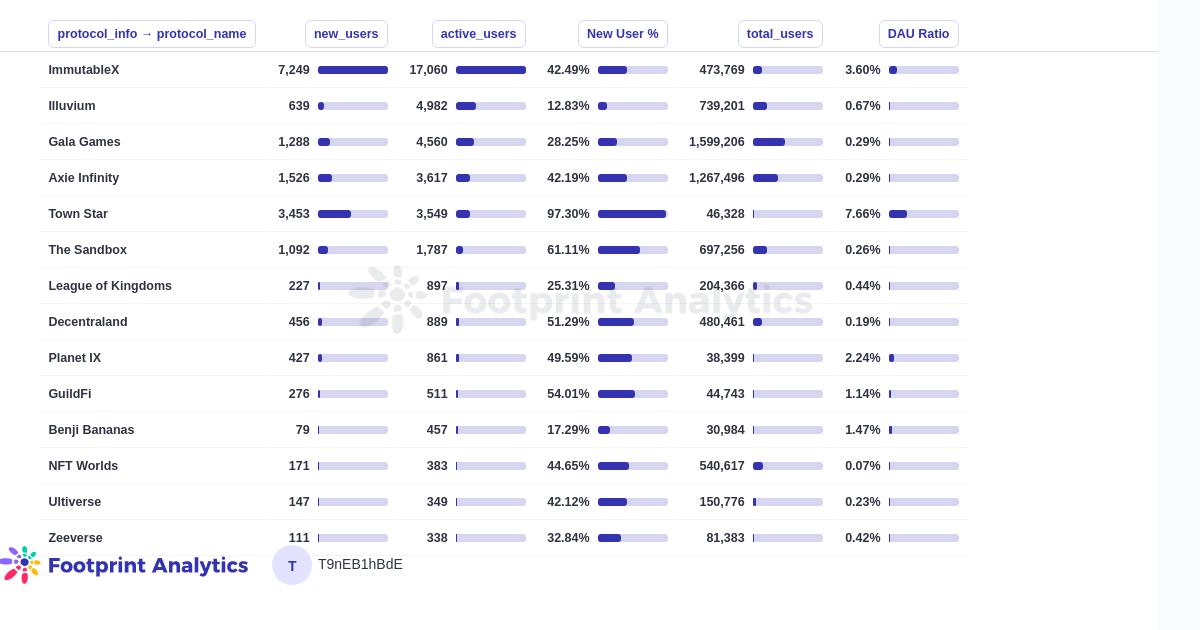Click the DAU Ratio column header

tap(918, 34)
